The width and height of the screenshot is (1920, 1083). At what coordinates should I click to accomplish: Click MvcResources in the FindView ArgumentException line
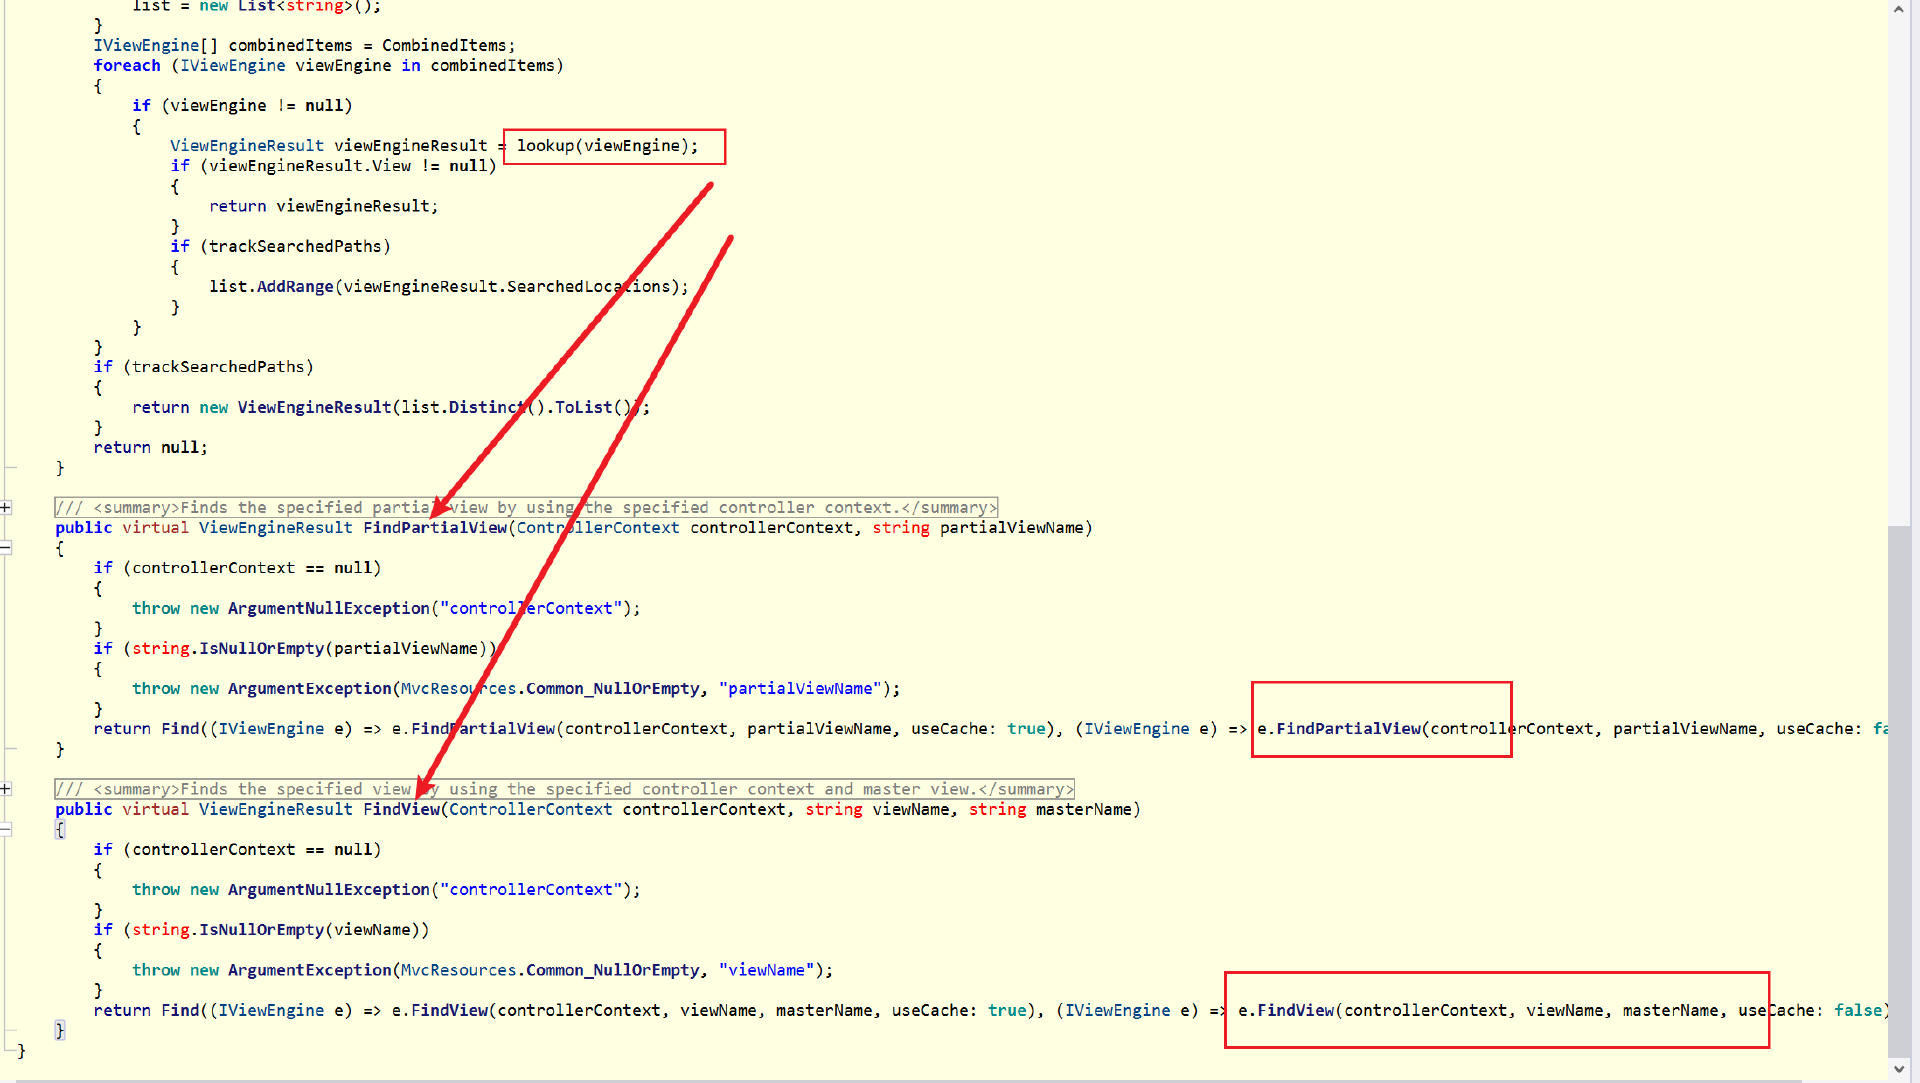[458, 971]
